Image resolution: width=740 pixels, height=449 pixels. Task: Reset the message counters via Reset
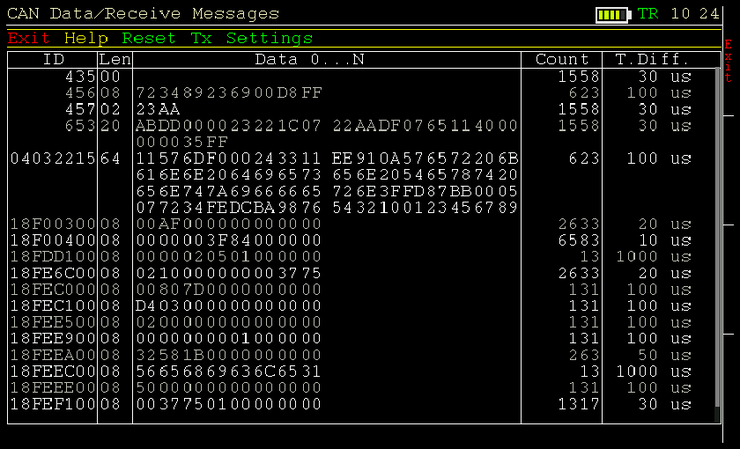click(x=148, y=38)
